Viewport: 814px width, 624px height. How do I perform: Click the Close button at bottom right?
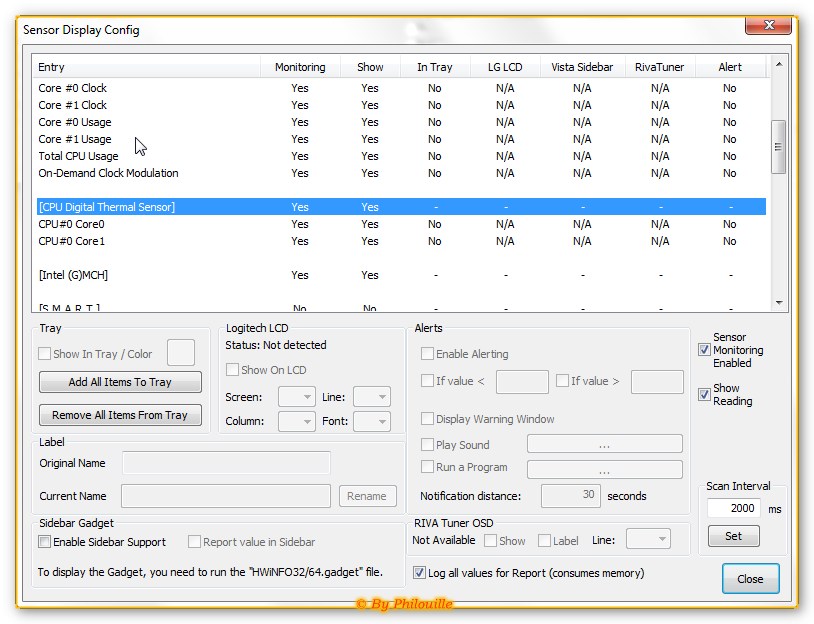pyautogui.click(x=749, y=578)
